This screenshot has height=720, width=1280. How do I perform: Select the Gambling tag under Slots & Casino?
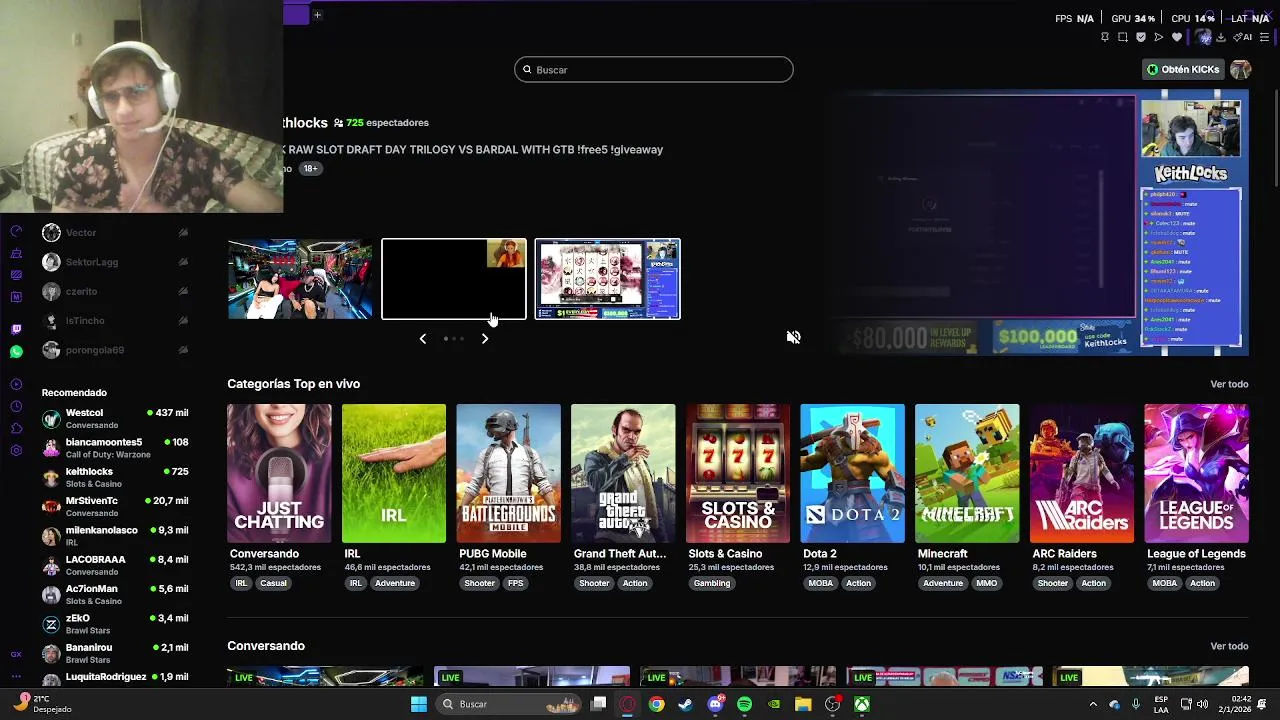click(x=712, y=583)
